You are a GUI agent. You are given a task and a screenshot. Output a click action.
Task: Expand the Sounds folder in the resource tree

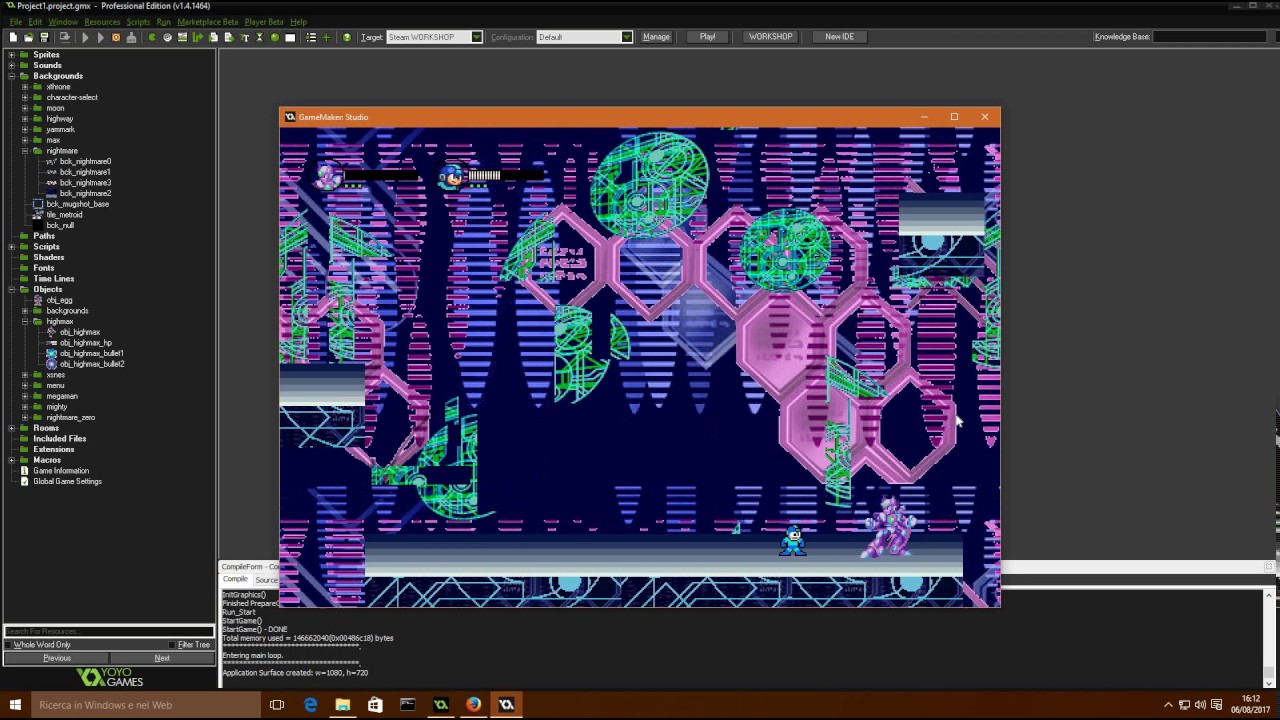(12, 65)
